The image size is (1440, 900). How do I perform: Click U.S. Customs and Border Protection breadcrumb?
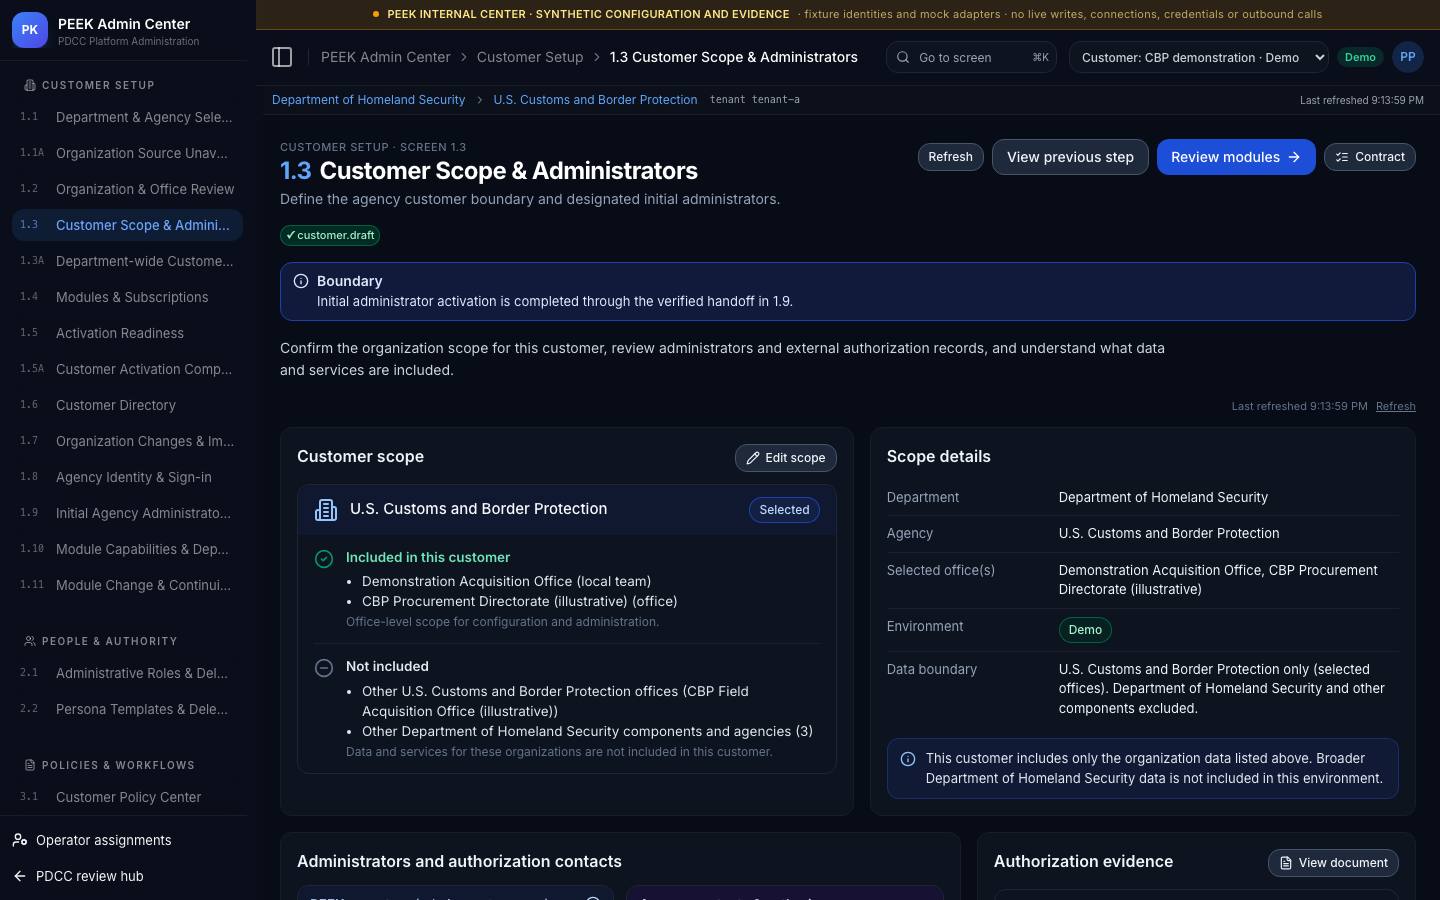coord(595,100)
